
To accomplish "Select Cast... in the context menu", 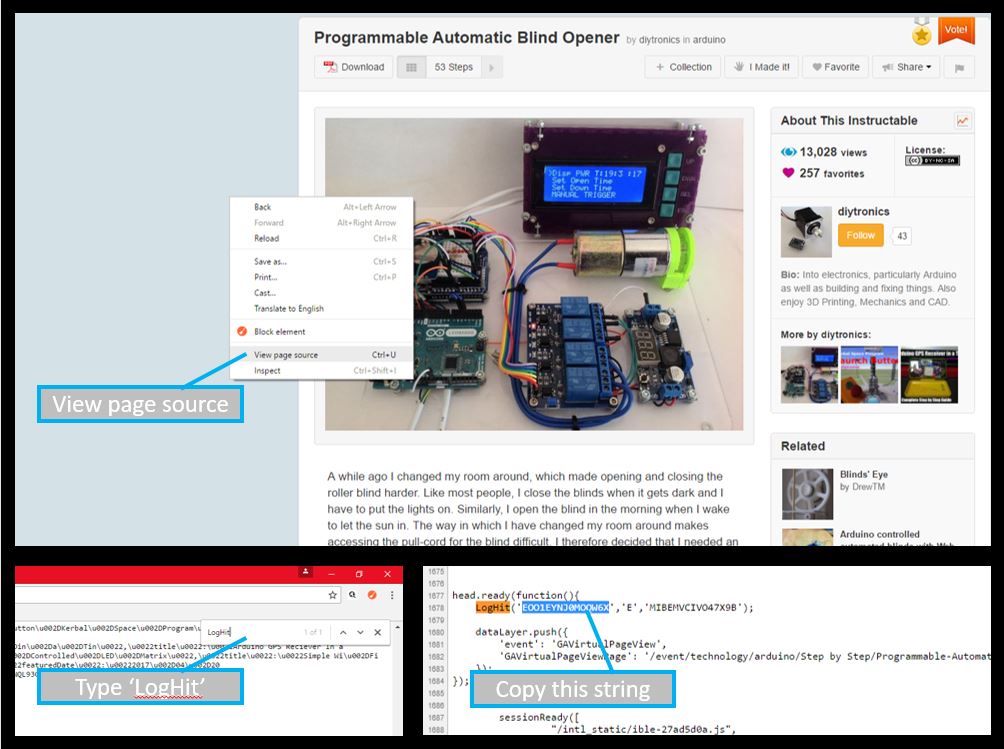I will click(321, 293).
